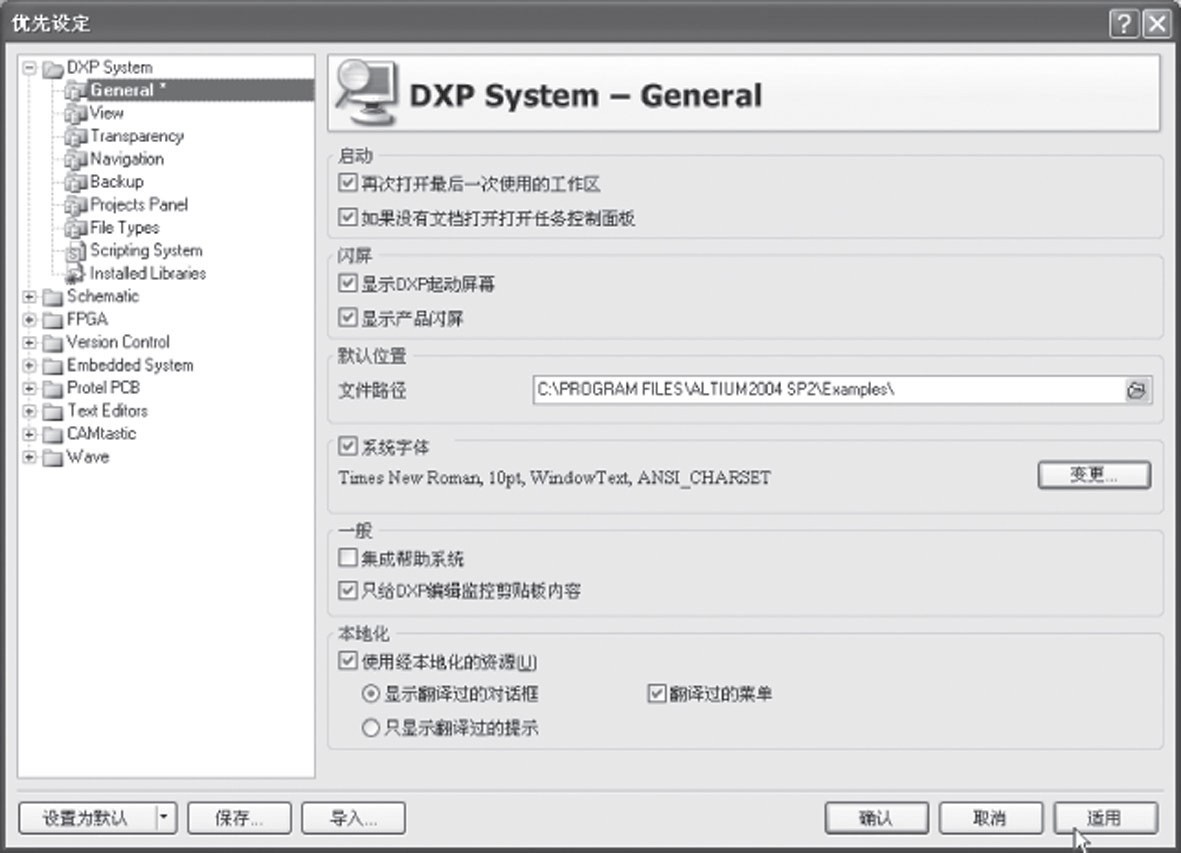Toggle 翻译过的菜单 checkbox
1181x853 pixels.
coord(657,693)
